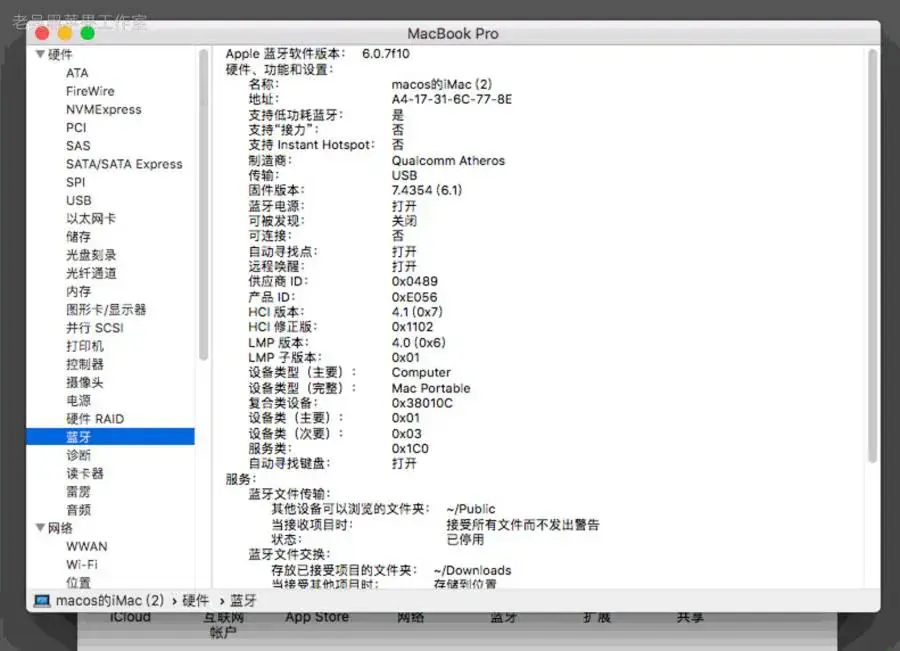Select 摄像头 entry

pyautogui.click(x=84, y=382)
